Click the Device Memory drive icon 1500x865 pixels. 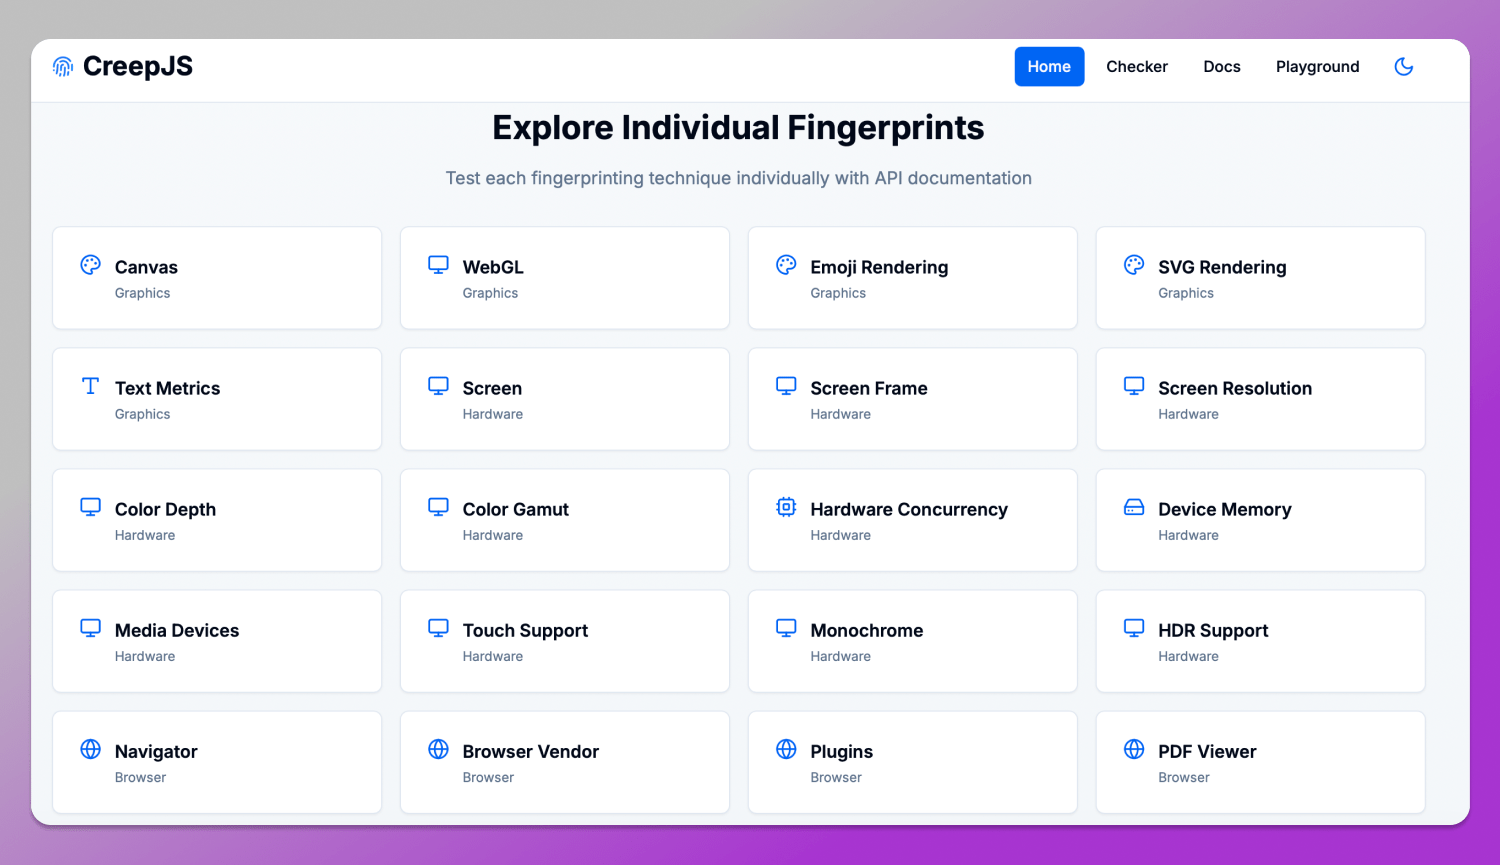click(1134, 507)
